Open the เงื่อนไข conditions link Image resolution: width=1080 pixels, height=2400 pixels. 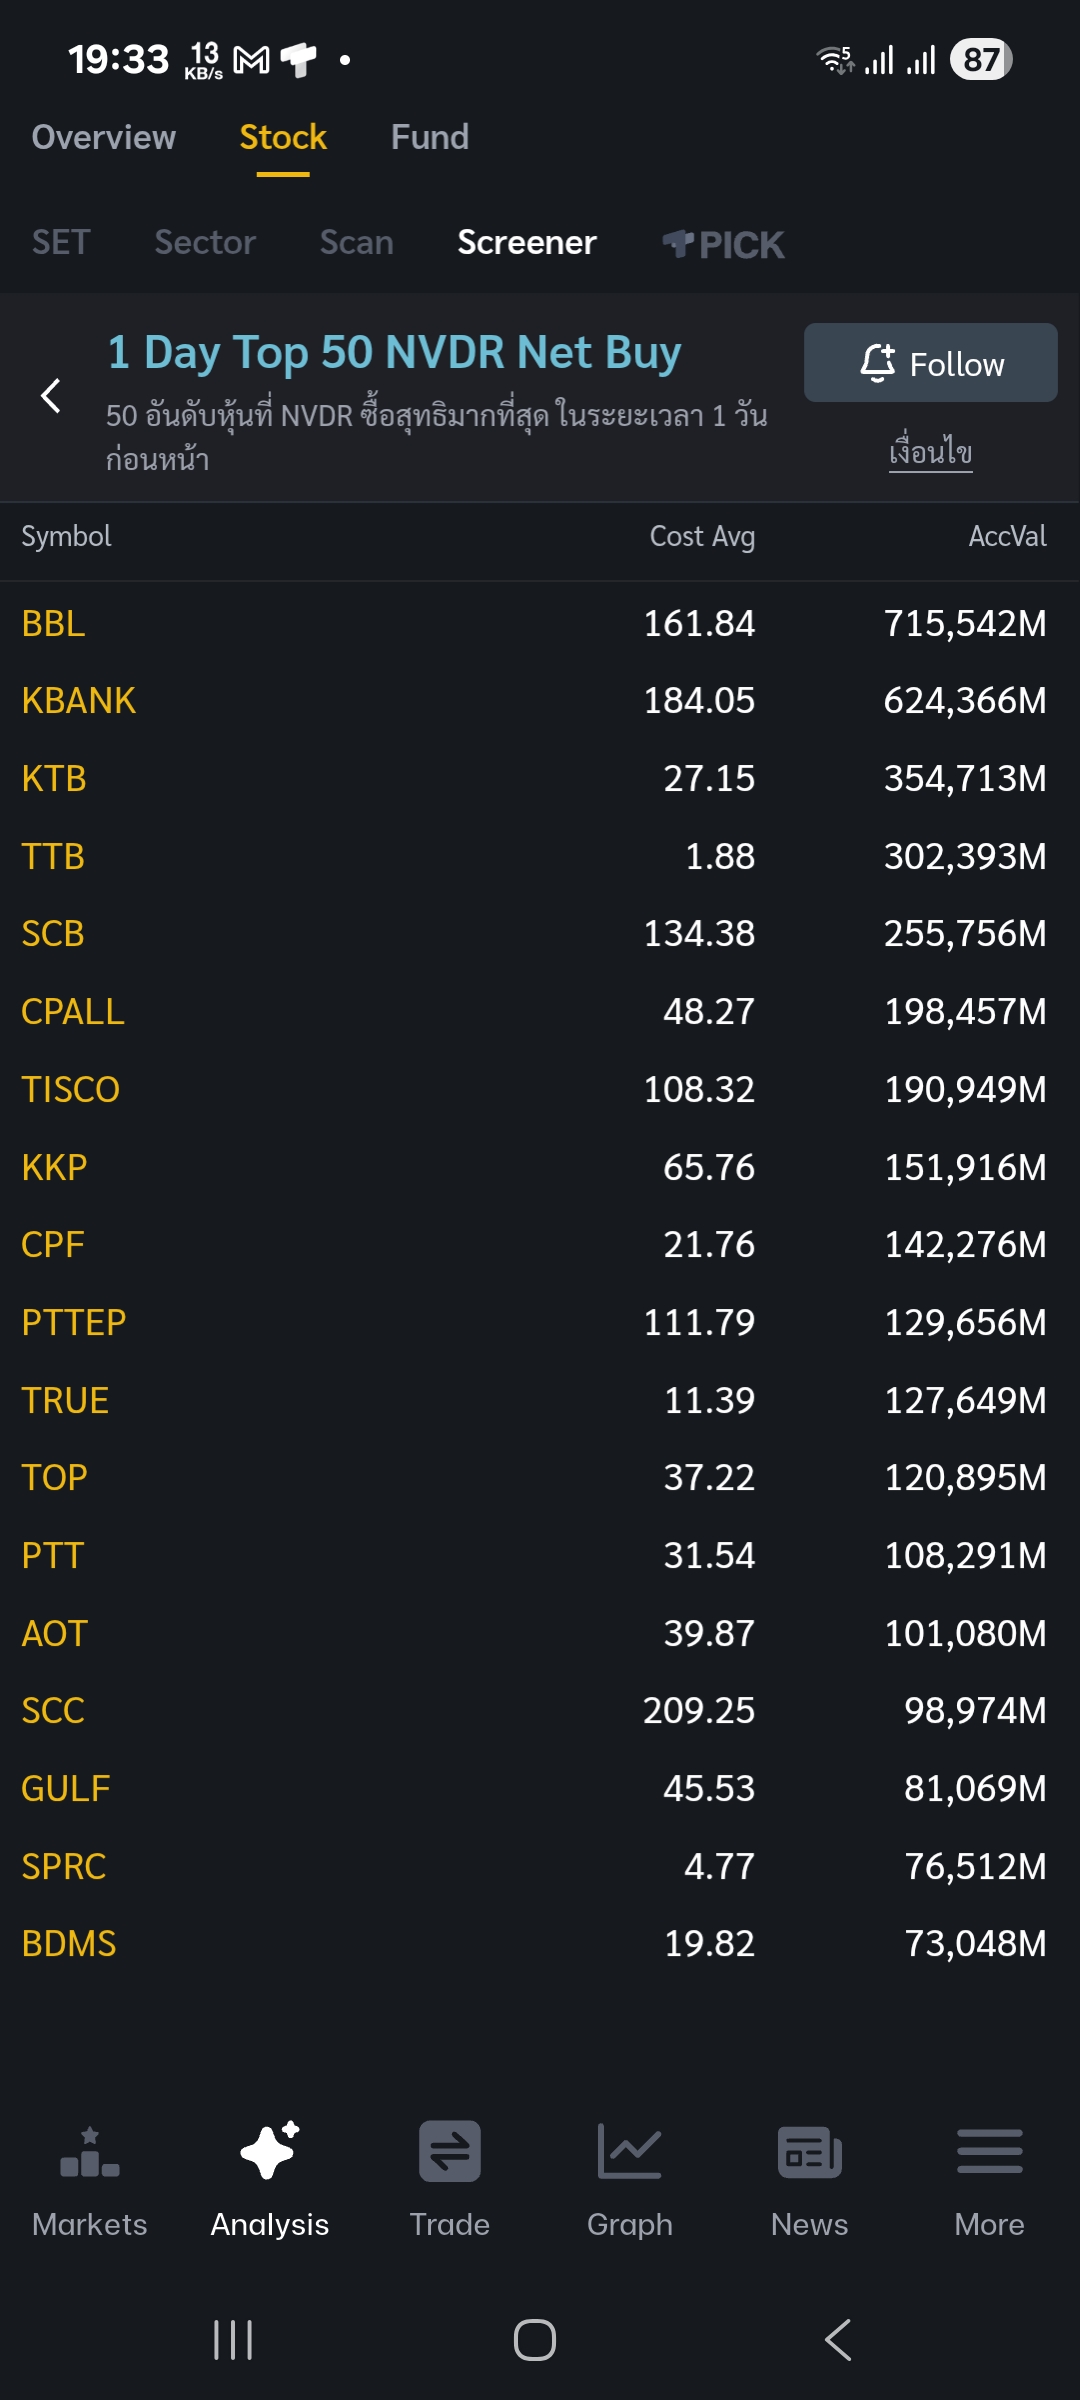(x=930, y=450)
